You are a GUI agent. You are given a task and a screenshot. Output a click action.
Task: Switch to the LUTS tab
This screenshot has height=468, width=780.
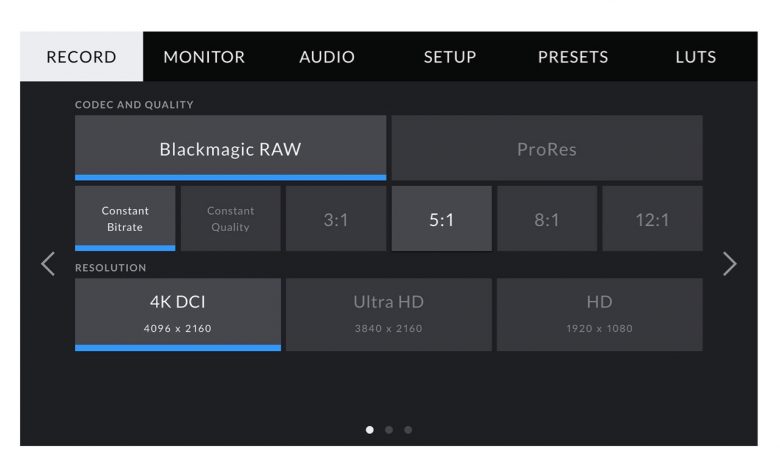[x=695, y=57]
